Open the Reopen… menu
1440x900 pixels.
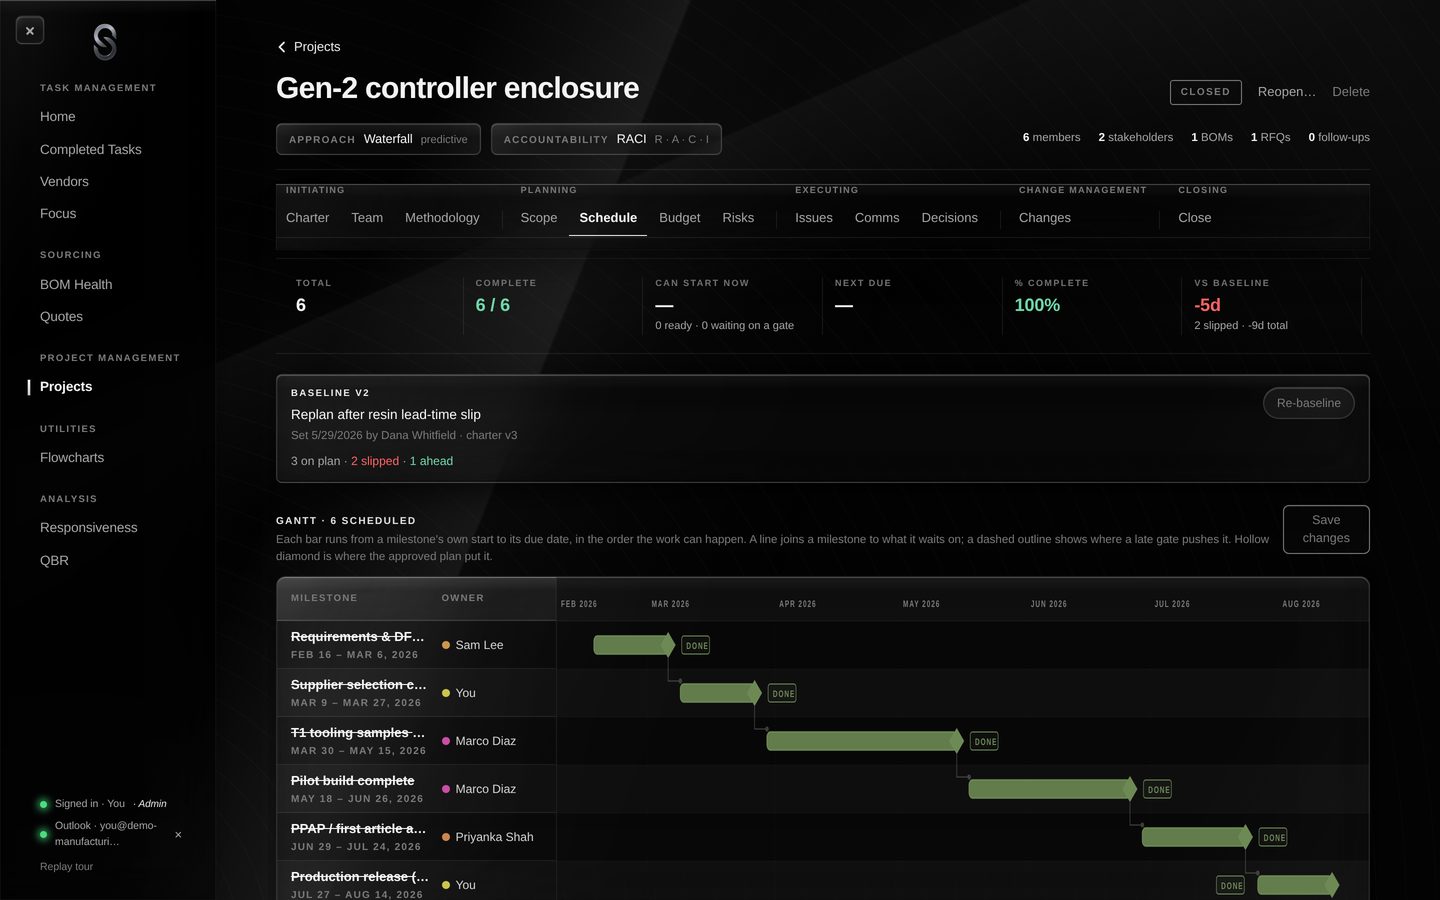1287,92
